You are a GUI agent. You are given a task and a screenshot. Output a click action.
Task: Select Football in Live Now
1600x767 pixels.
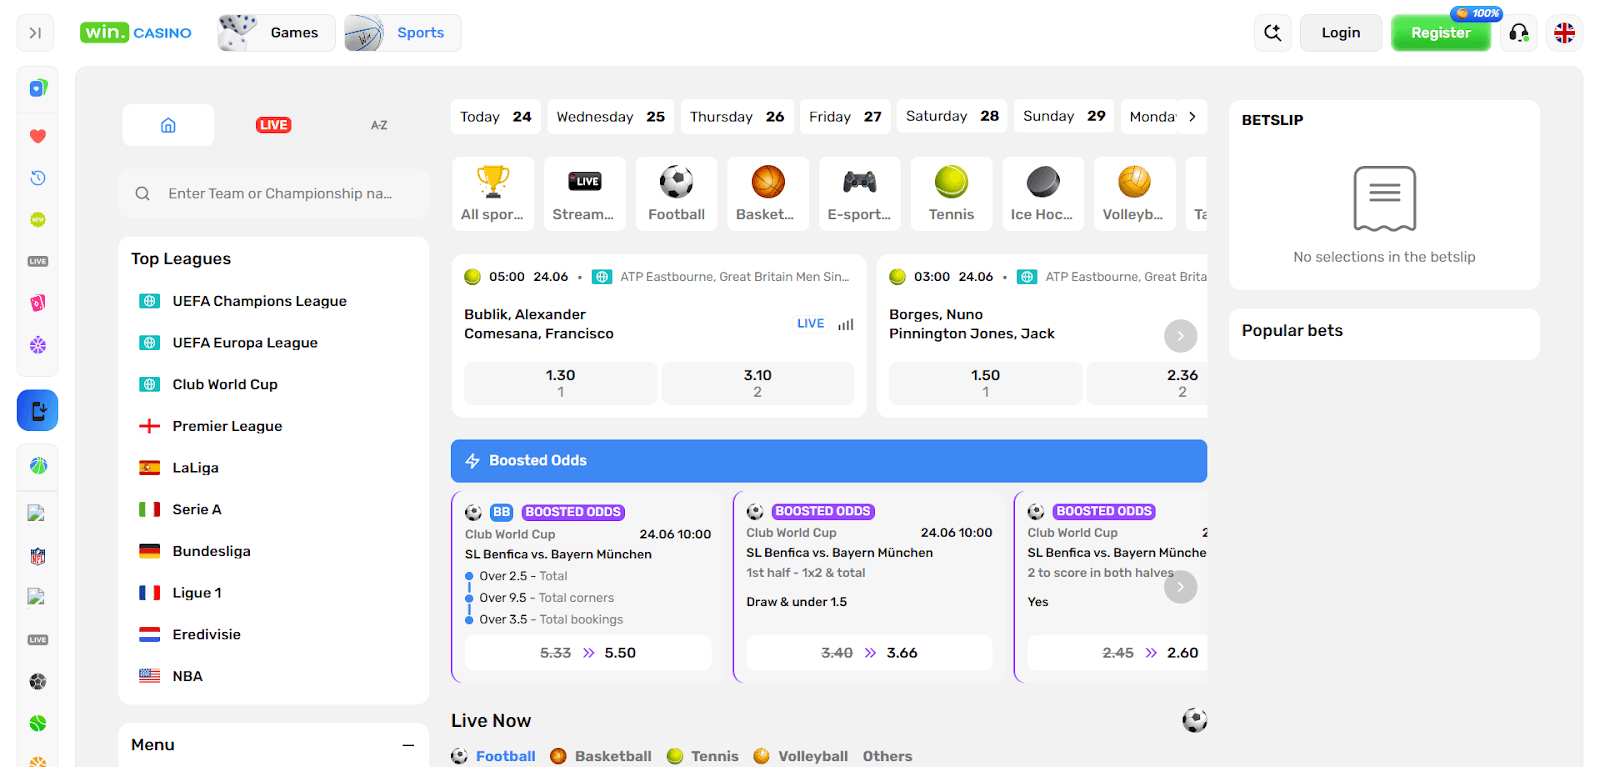coord(494,756)
